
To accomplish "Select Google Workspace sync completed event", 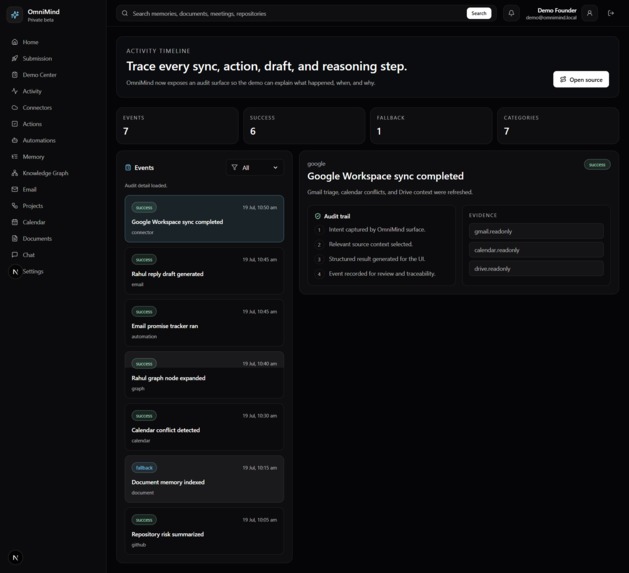I will [204, 219].
